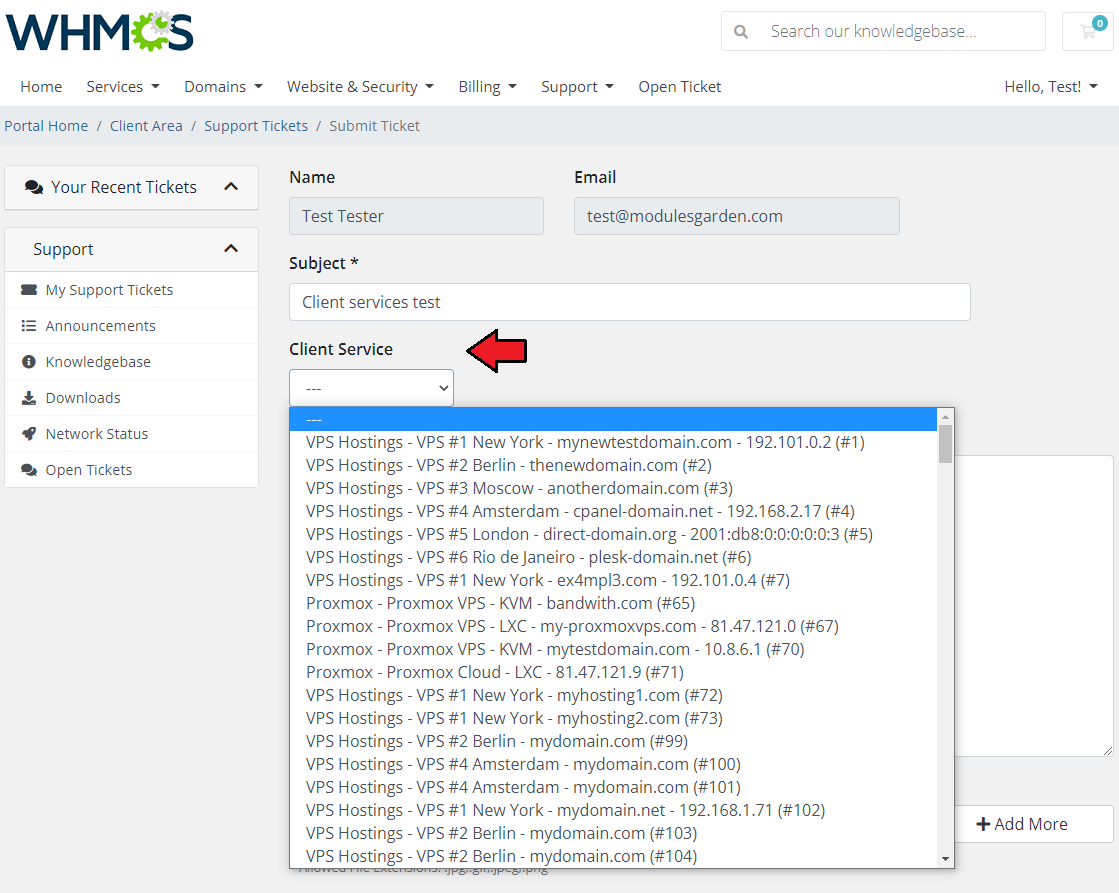Click the search magnifier icon
This screenshot has height=893, width=1119.
pyautogui.click(x=741, y=31)
